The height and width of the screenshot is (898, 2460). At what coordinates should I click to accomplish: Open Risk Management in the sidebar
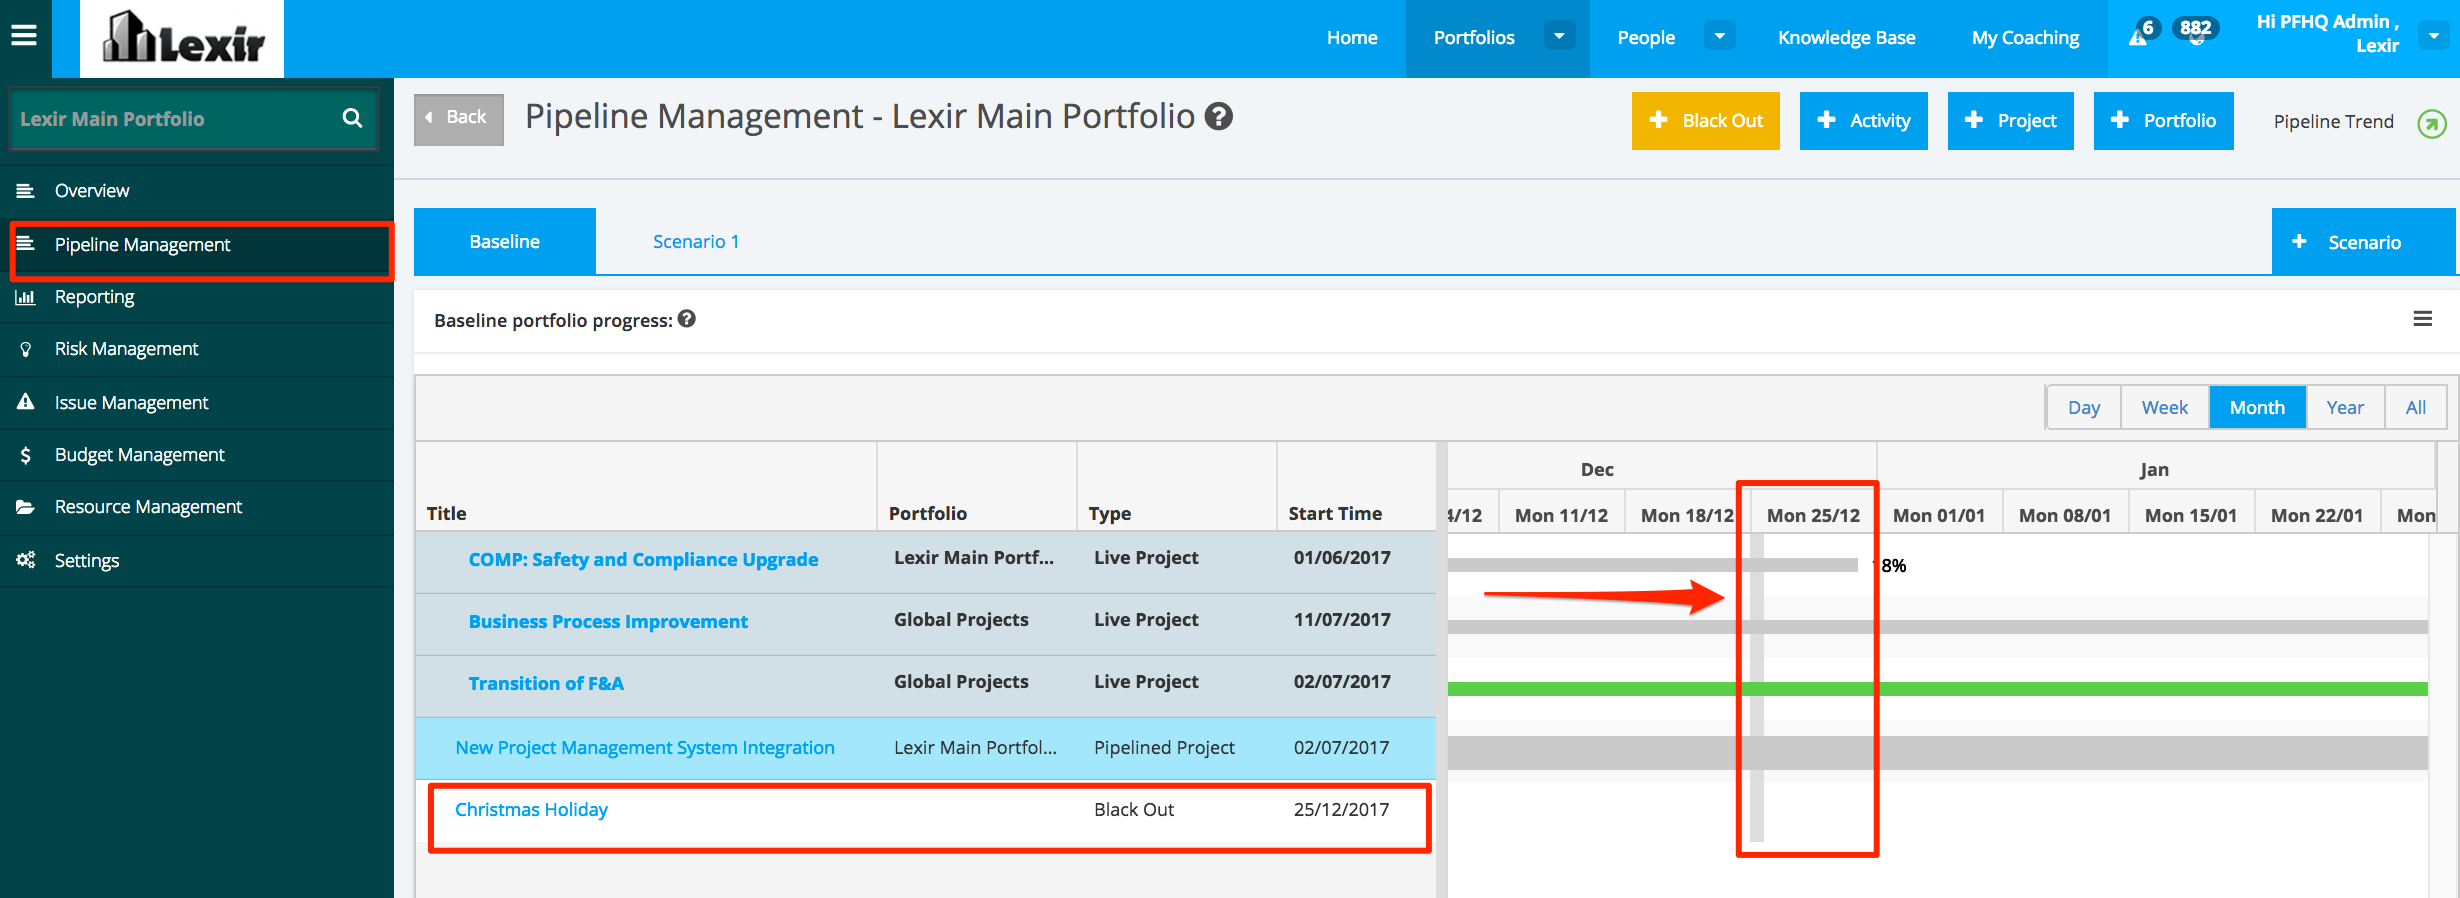click(x=197, y=349)
